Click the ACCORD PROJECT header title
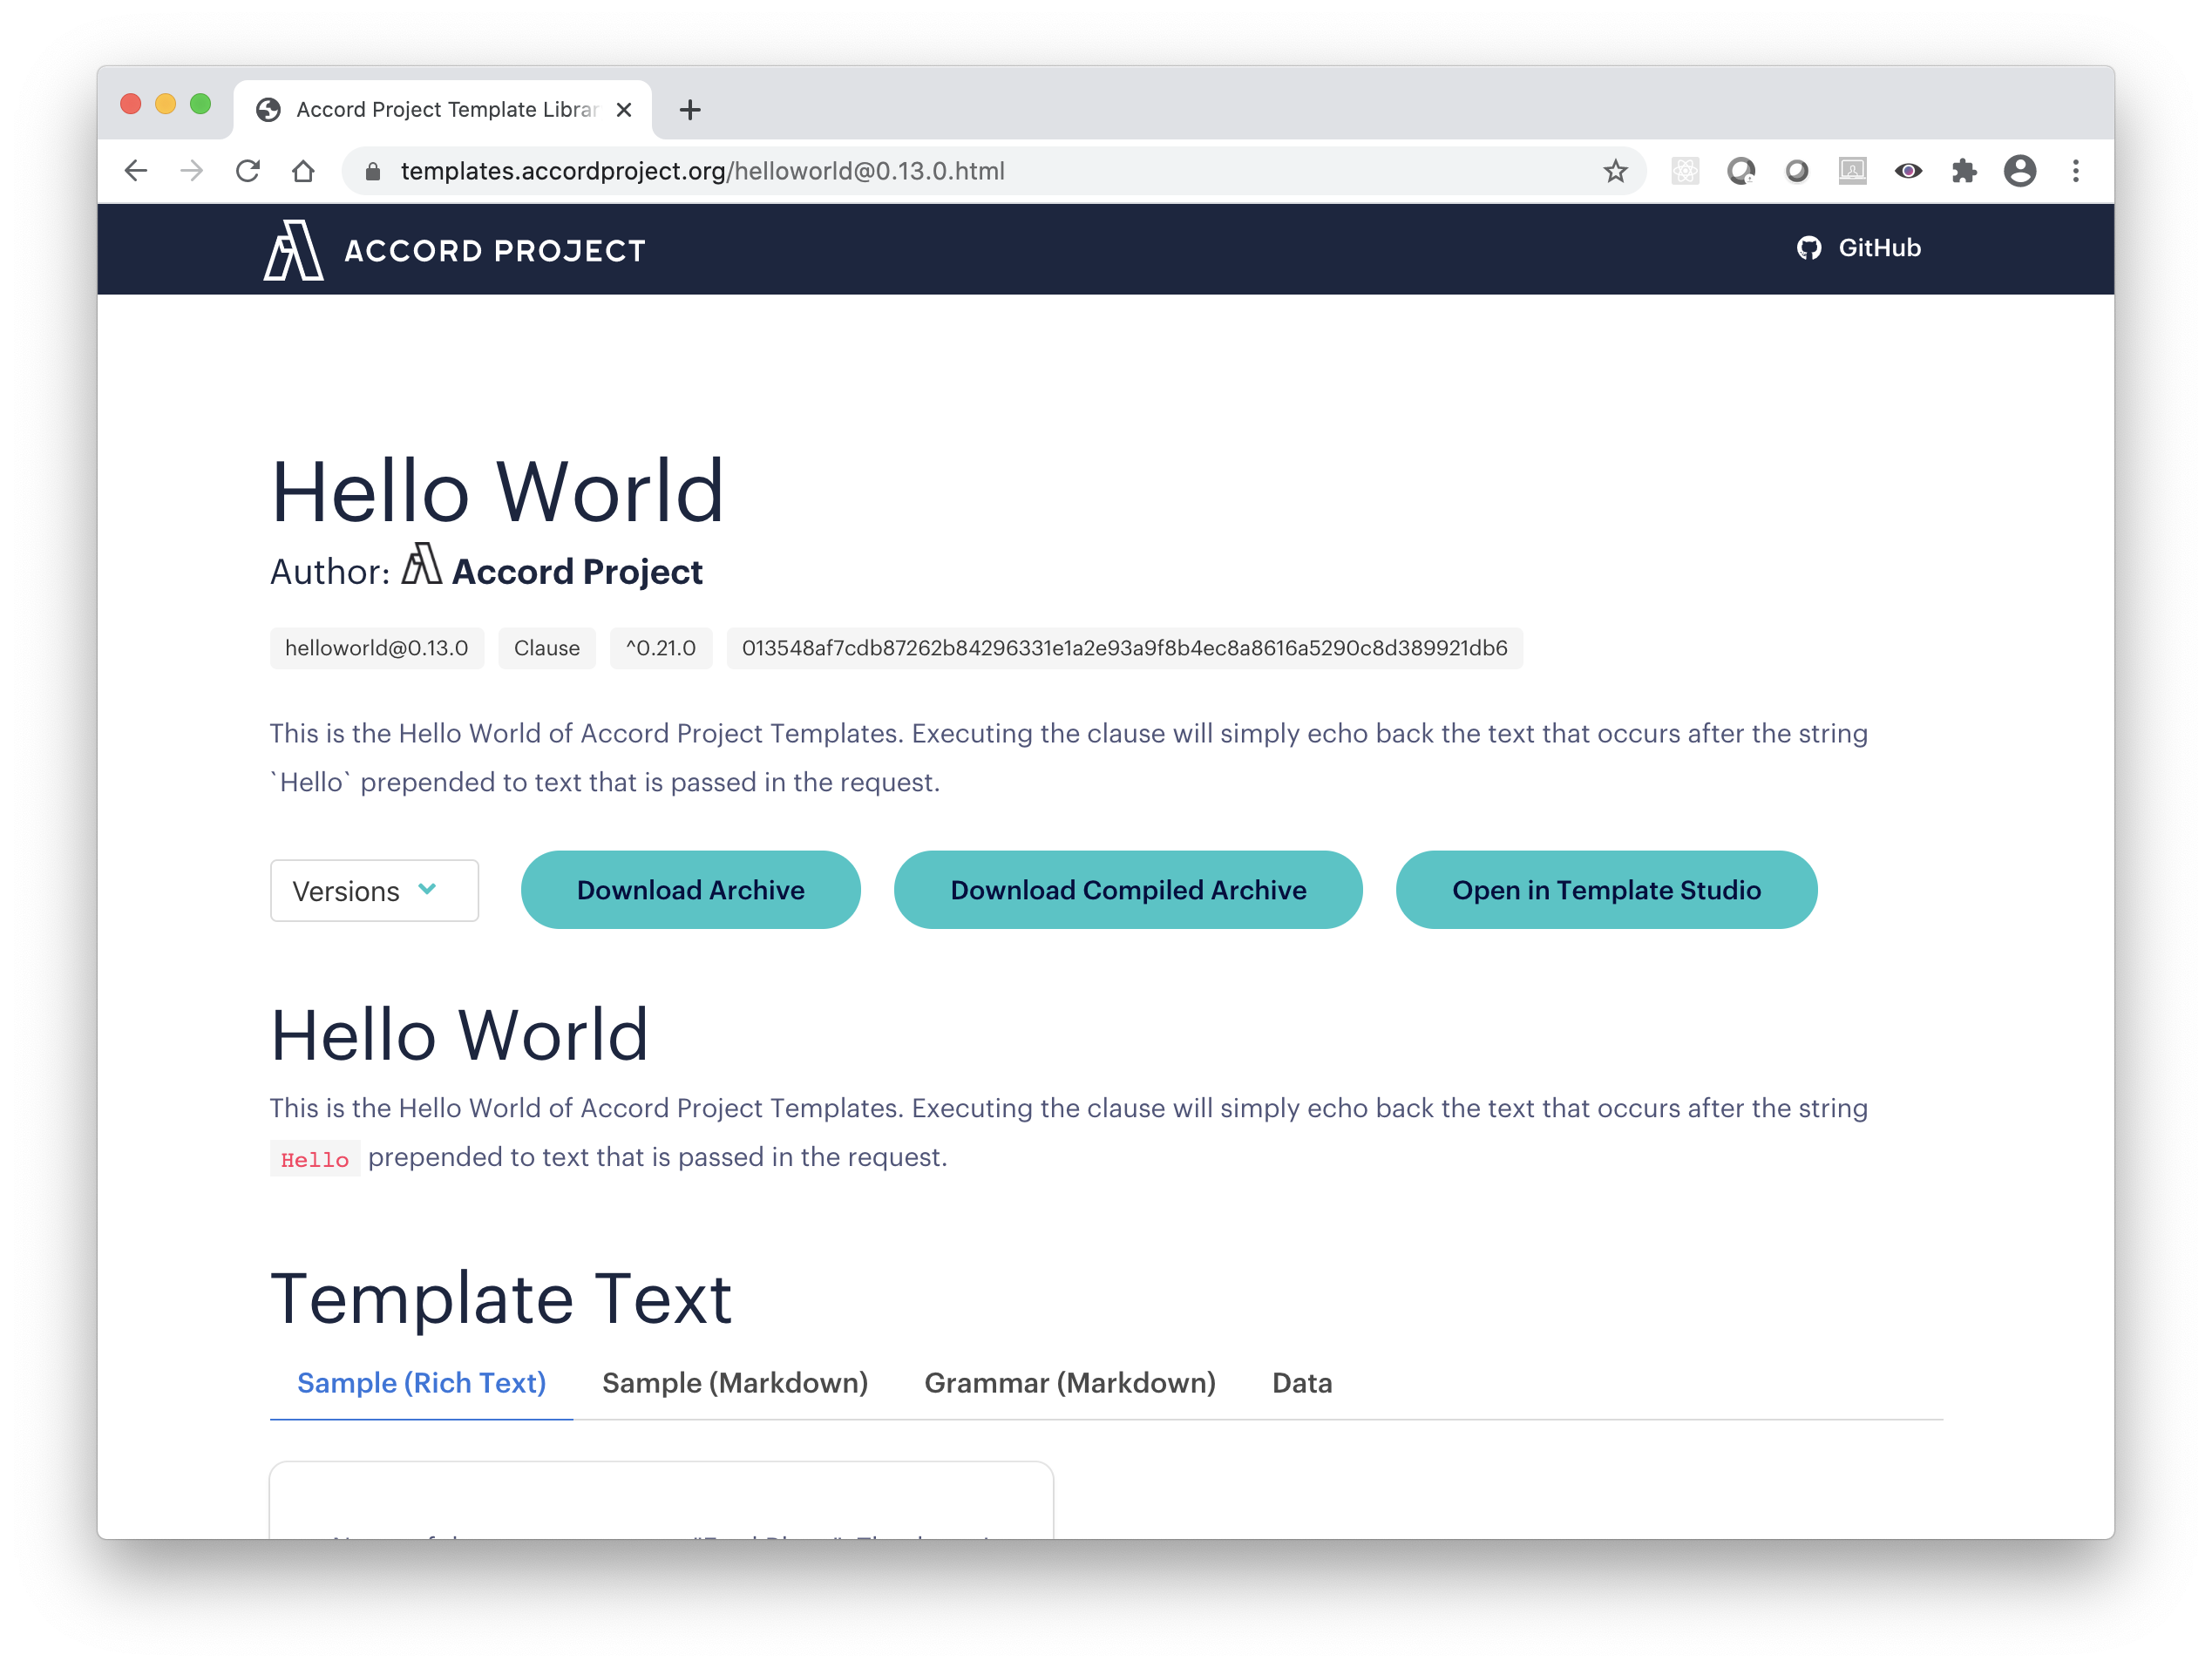 pyautogui.click(x=495, y=251)
